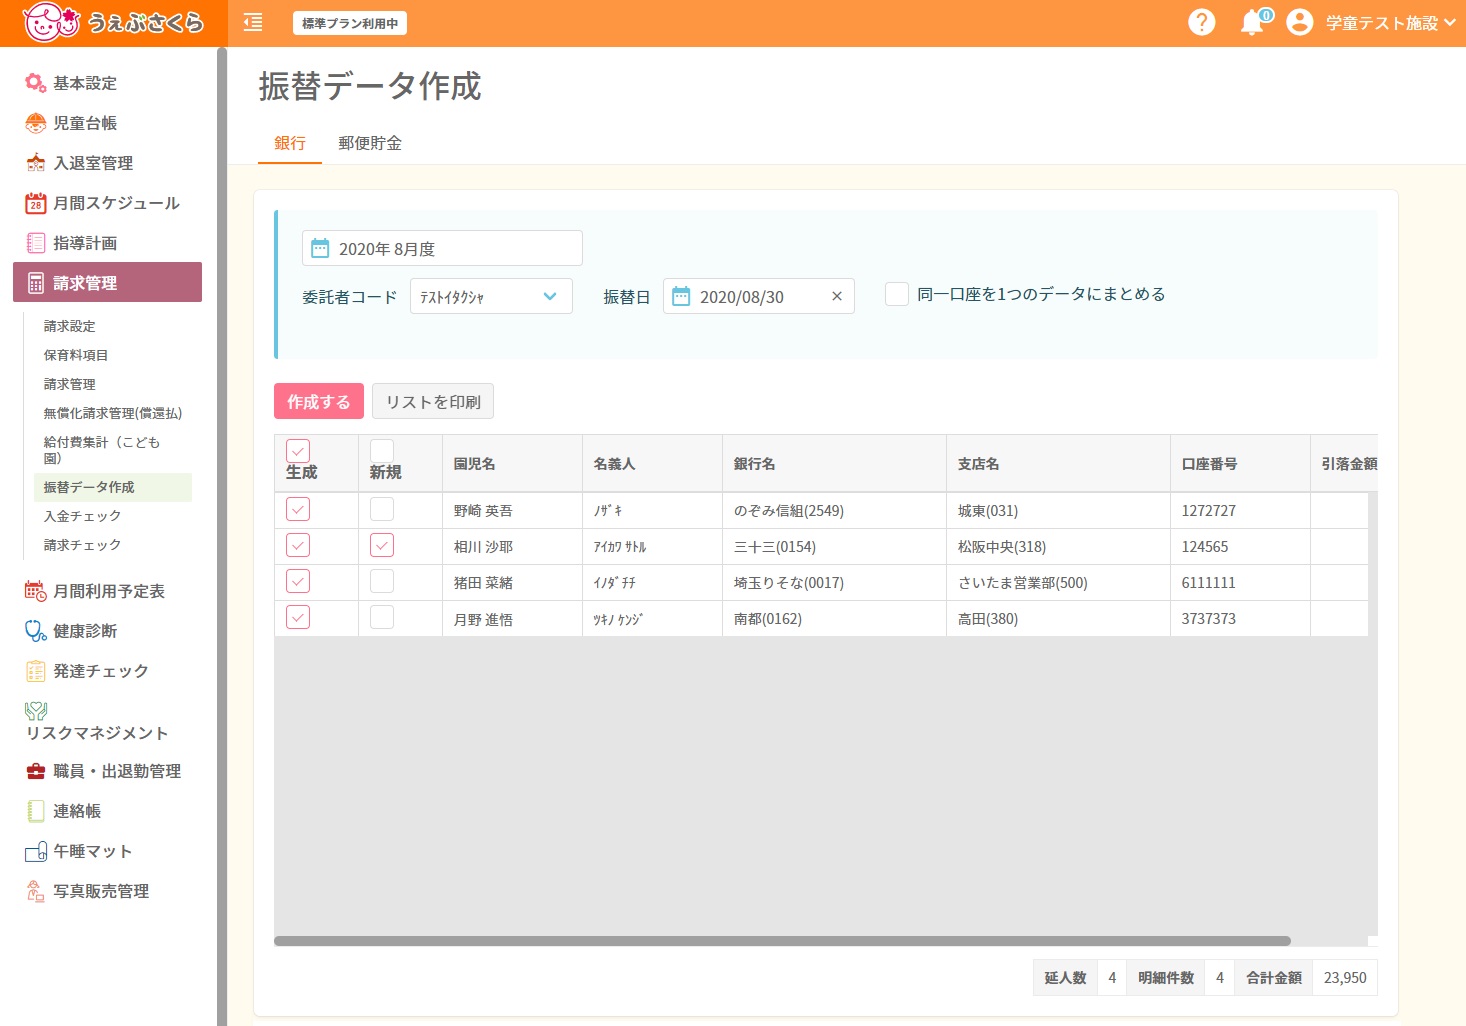
Task: Click the 連絡帳 book icon
Action: click(x=36, y=811)
